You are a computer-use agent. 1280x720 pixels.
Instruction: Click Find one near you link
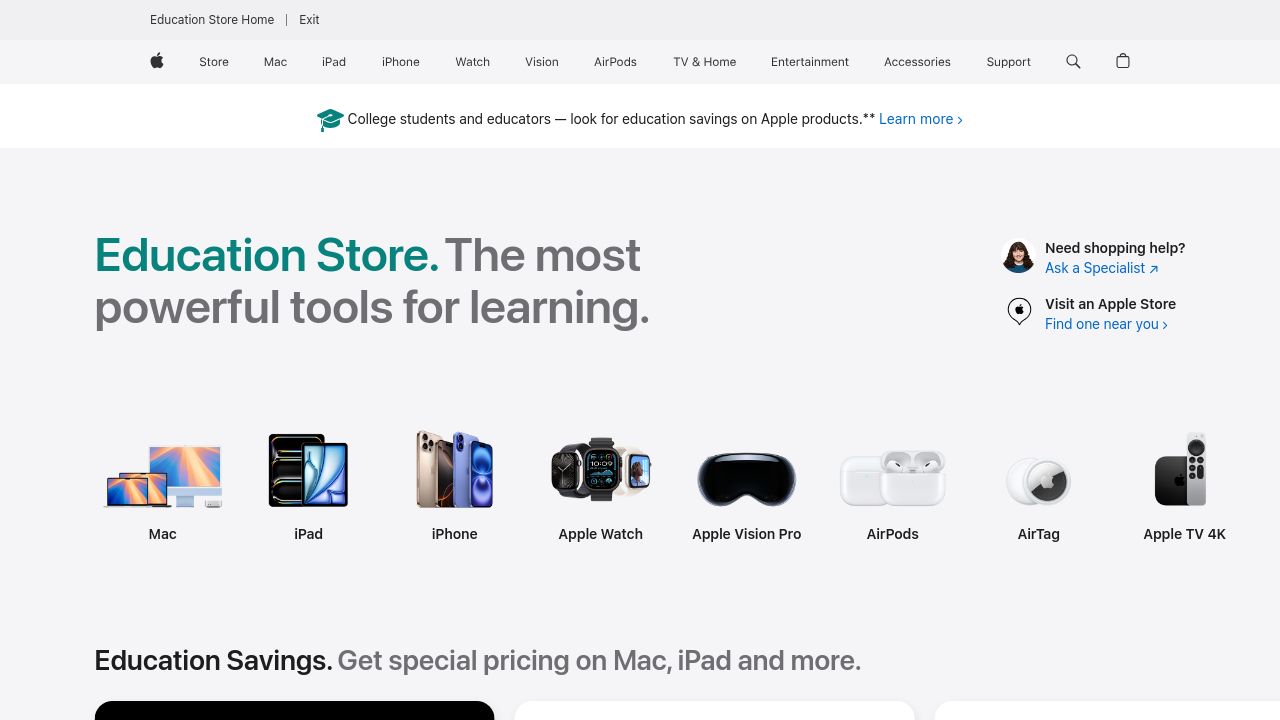[1106, 324]
